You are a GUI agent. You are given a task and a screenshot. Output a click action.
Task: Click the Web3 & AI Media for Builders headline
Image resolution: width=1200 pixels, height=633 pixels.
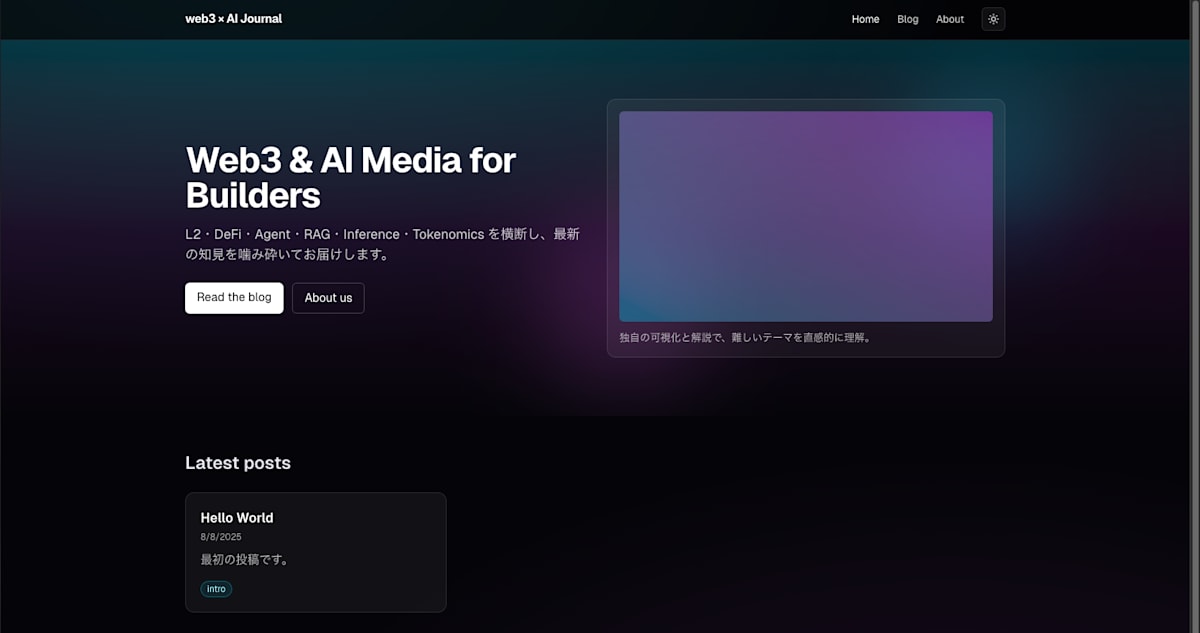click(x=351, y=177)
